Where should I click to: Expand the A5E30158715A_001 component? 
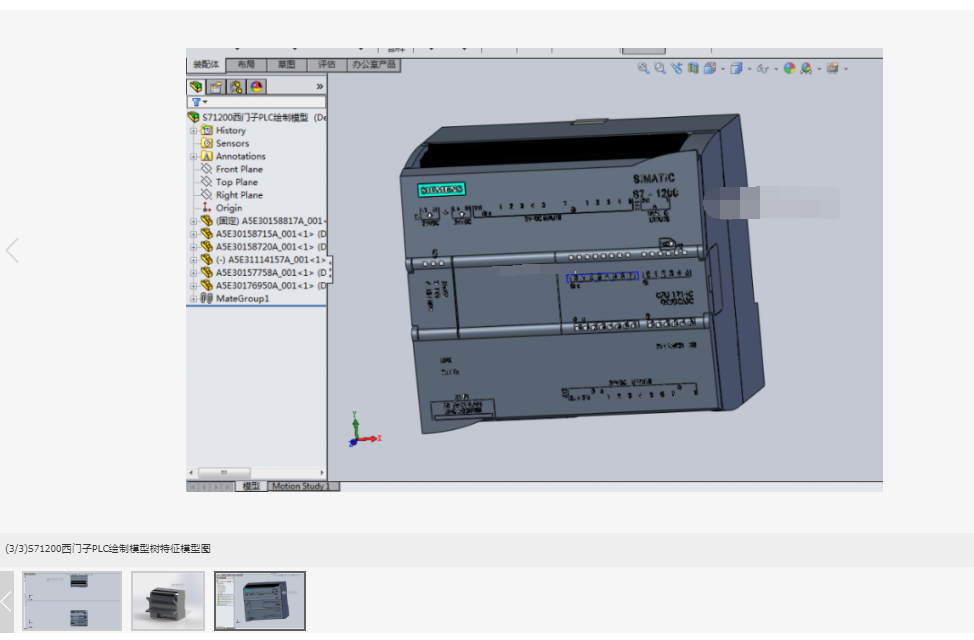tap(193, 234)
